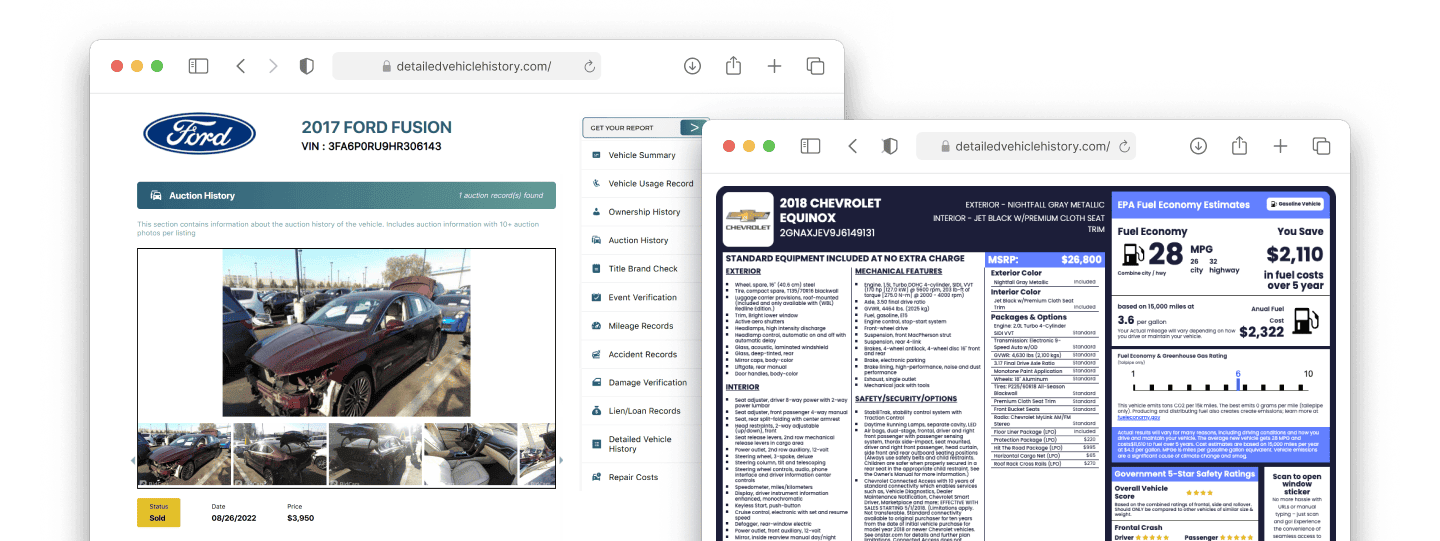This screenshot has width=1440, height=541.
Task: Open Repair Costs menu item
Action: [642, 477]
